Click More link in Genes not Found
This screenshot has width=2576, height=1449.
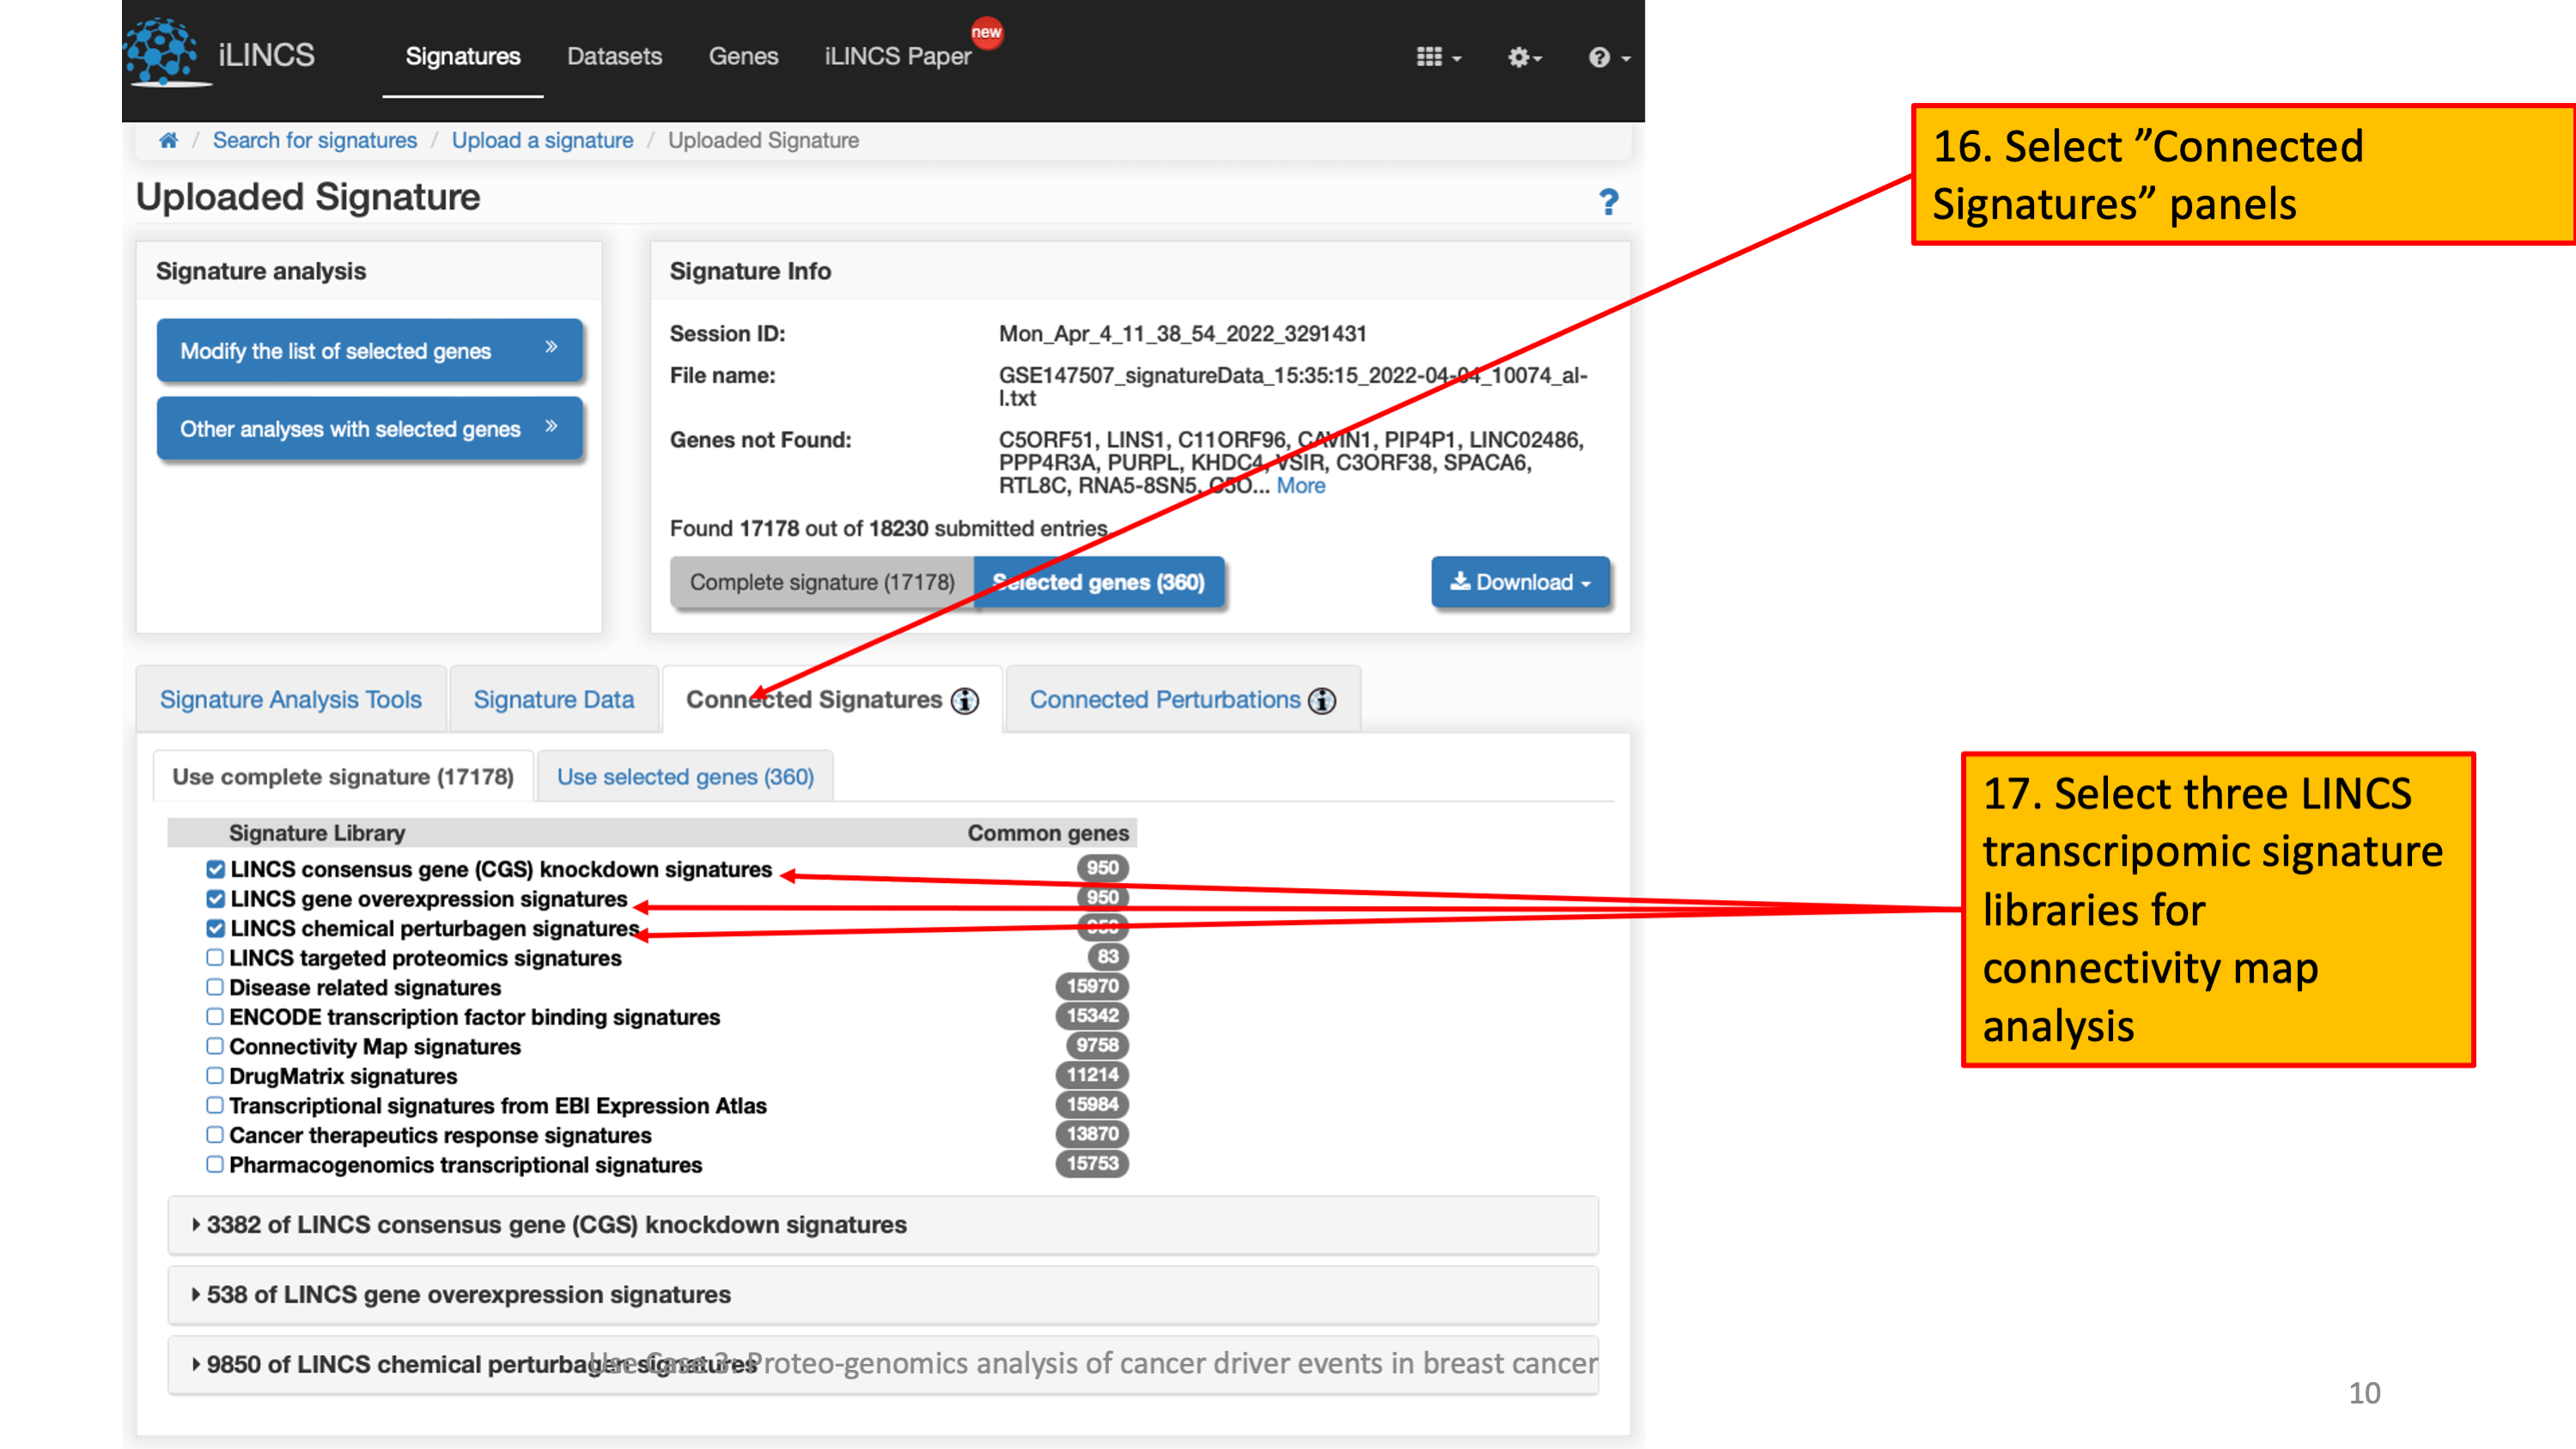coord(1300,486)
